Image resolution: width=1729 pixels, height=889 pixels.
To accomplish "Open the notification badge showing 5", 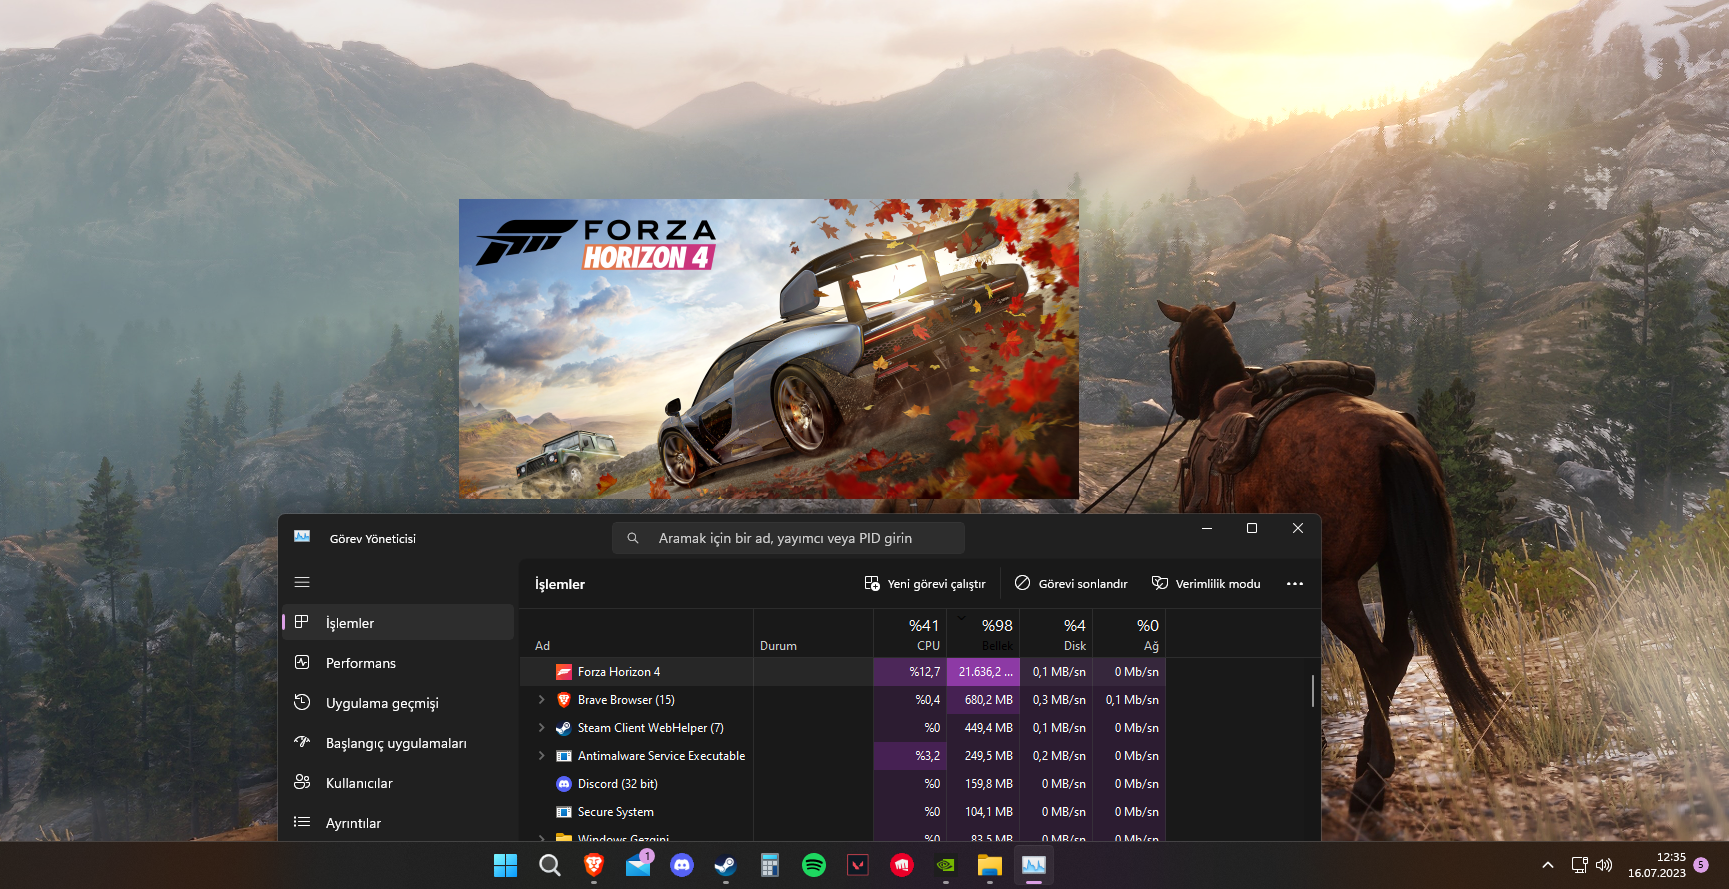I will click(x=1701, y=865).
